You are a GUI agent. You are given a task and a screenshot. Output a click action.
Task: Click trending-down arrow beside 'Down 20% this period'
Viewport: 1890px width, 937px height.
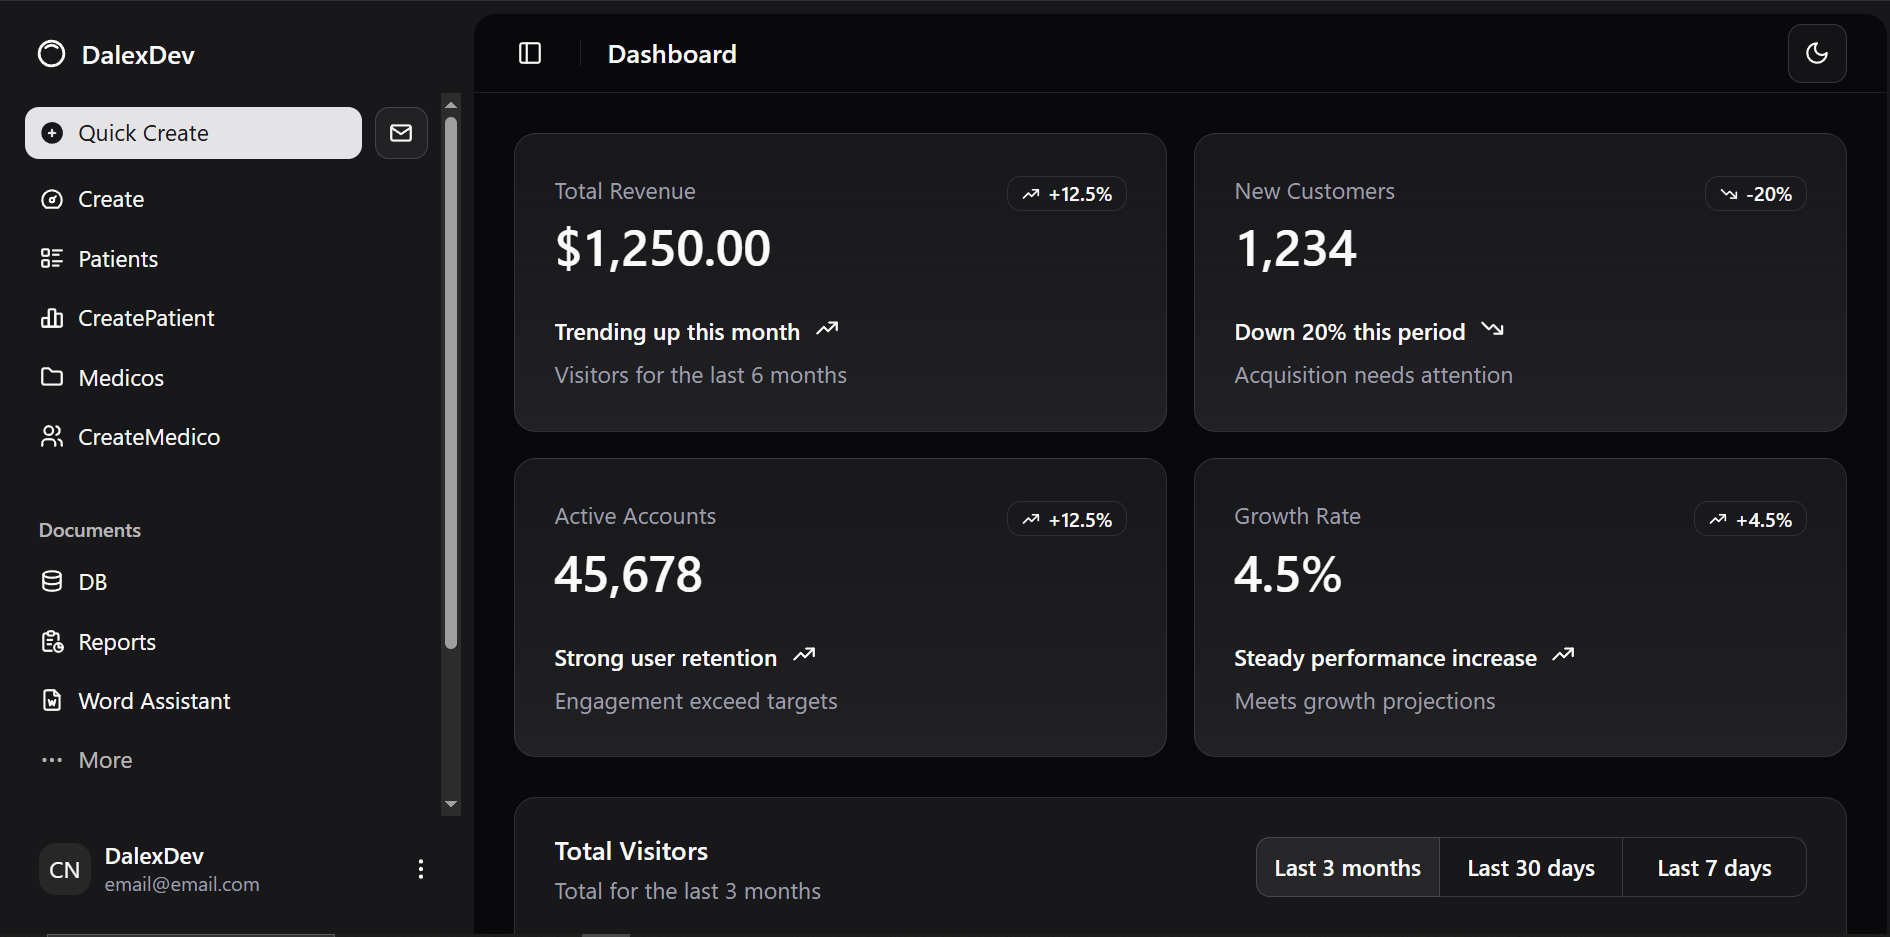pyautogui.click(x=1493, y=329)
